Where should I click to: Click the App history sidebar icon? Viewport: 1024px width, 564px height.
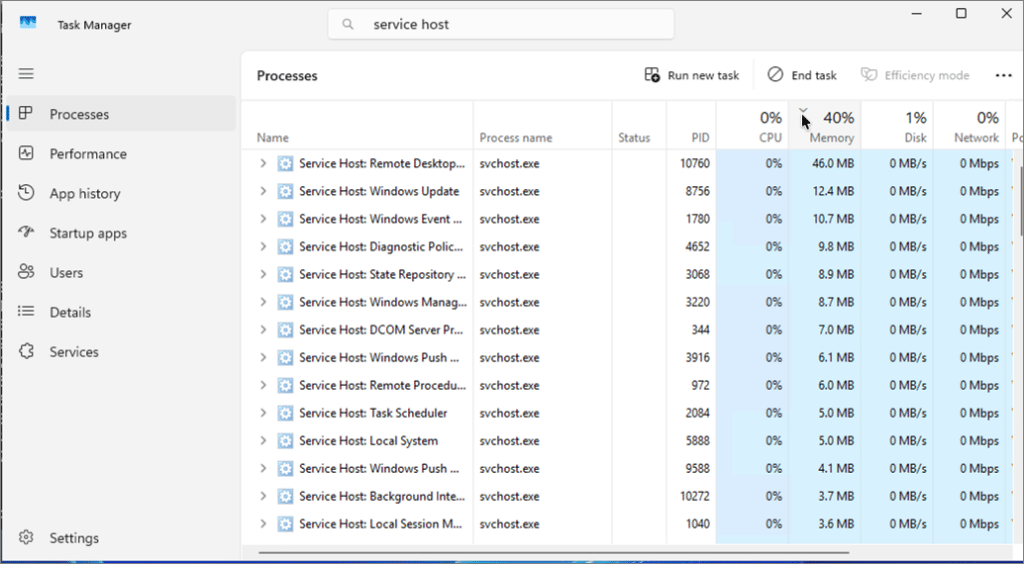(x=26, y=193)
